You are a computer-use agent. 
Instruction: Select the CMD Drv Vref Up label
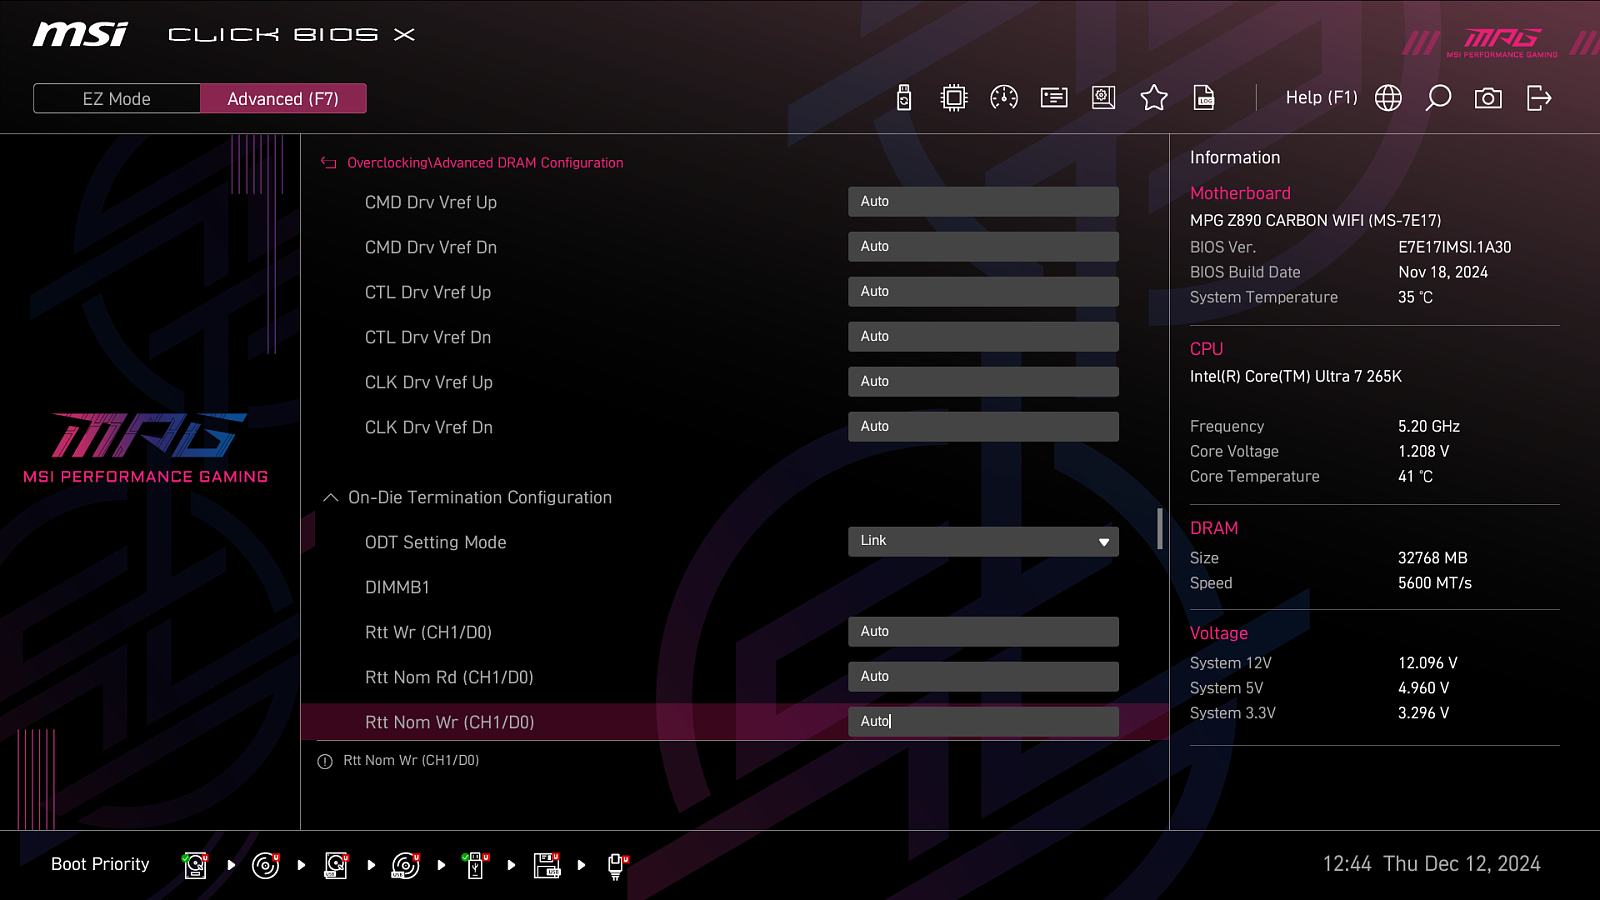pyautogui.click(x=431, y=202)
